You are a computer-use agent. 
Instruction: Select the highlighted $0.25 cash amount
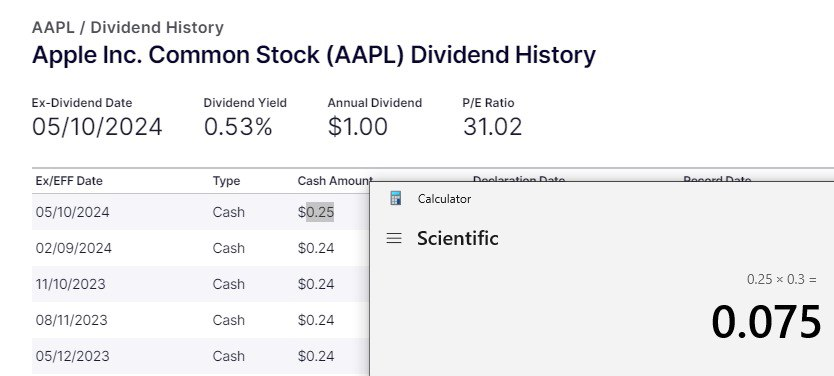pyautogui.click(x=316, y=212)
